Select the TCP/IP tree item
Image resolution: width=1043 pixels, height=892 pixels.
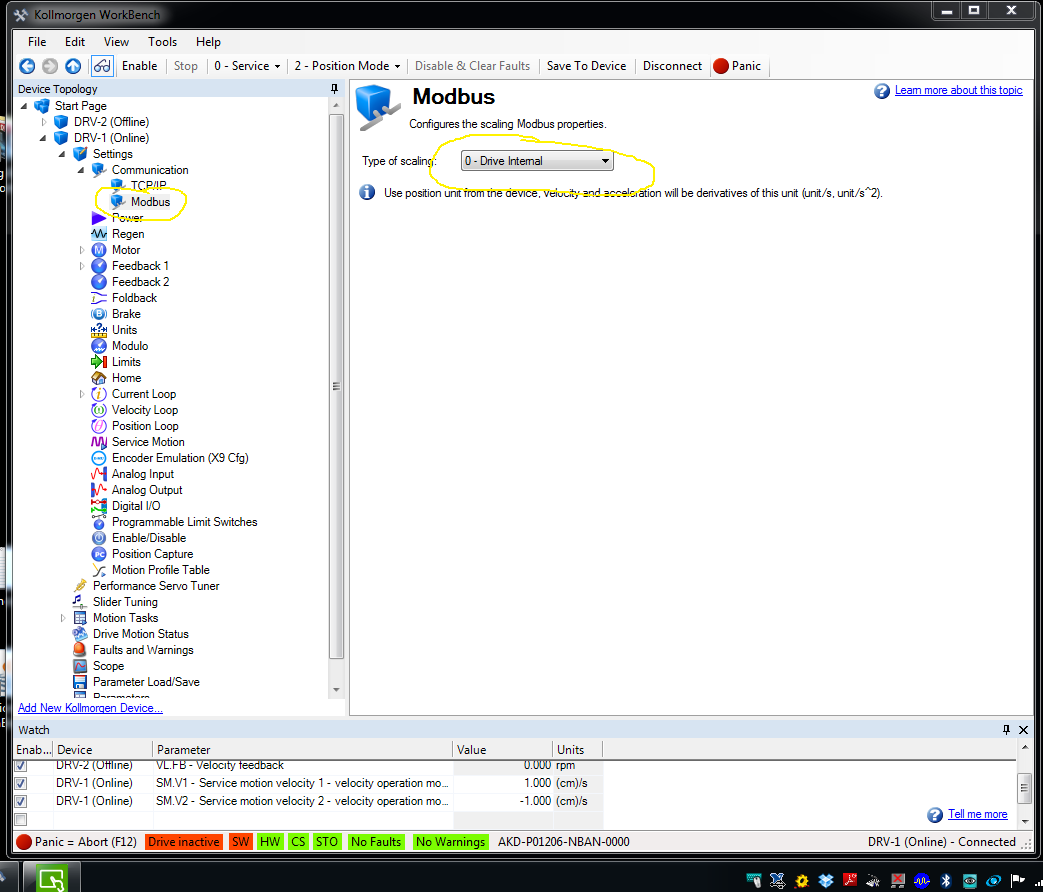pyautogui.click(x=148, y=186)
